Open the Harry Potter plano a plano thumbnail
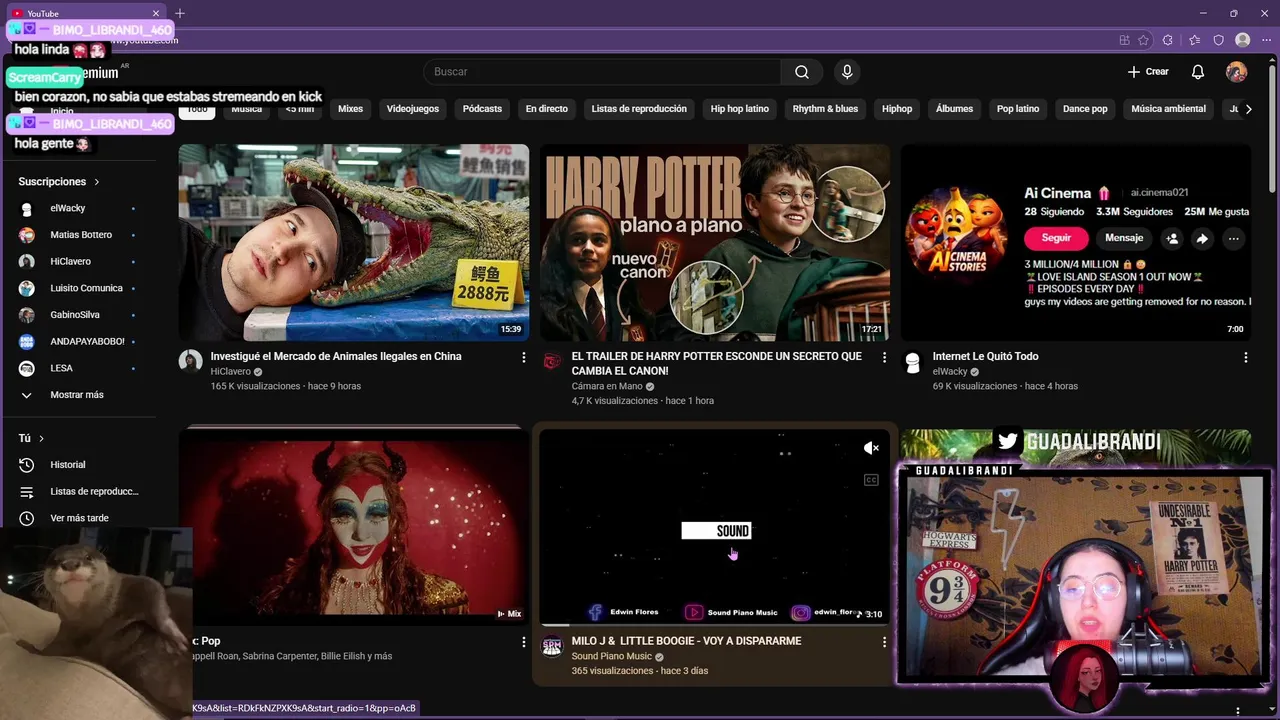This screenshot has width=1280, height=720. pyautogui.click(x=715, y=242)
